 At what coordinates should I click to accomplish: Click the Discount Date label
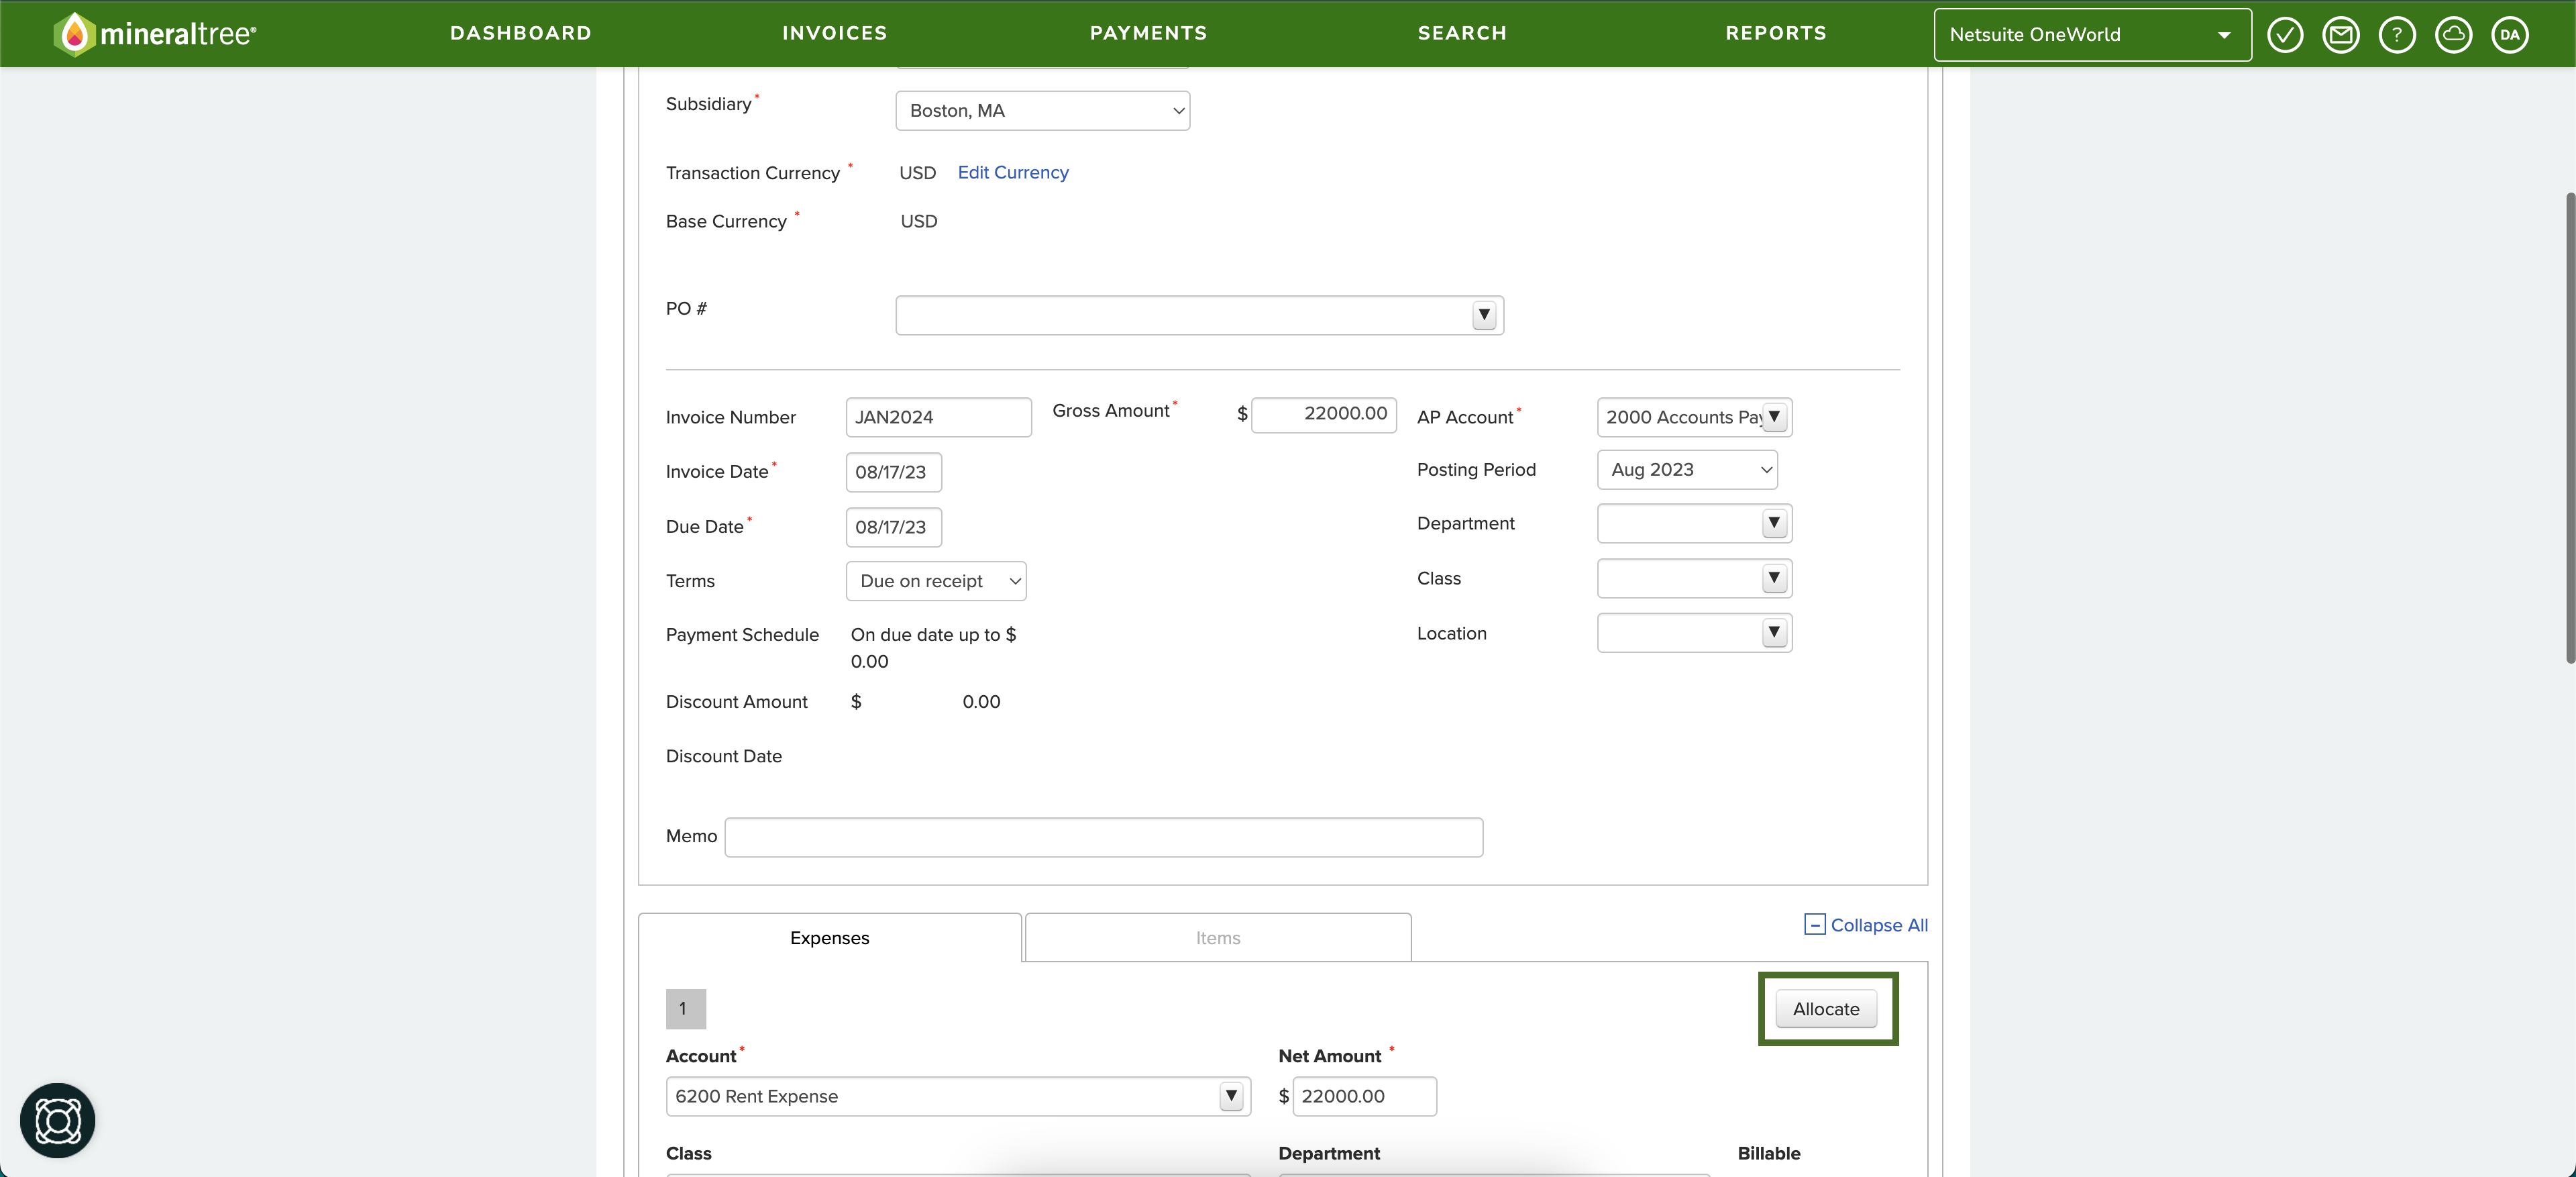coord(724,756)
